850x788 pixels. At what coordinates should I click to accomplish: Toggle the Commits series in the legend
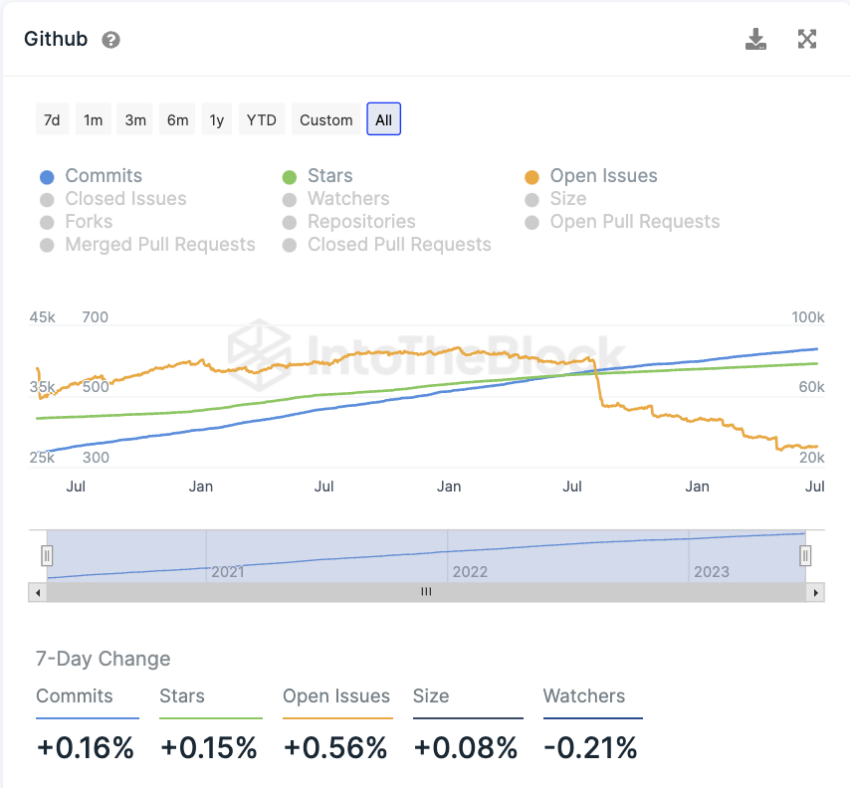click(91, 176)
